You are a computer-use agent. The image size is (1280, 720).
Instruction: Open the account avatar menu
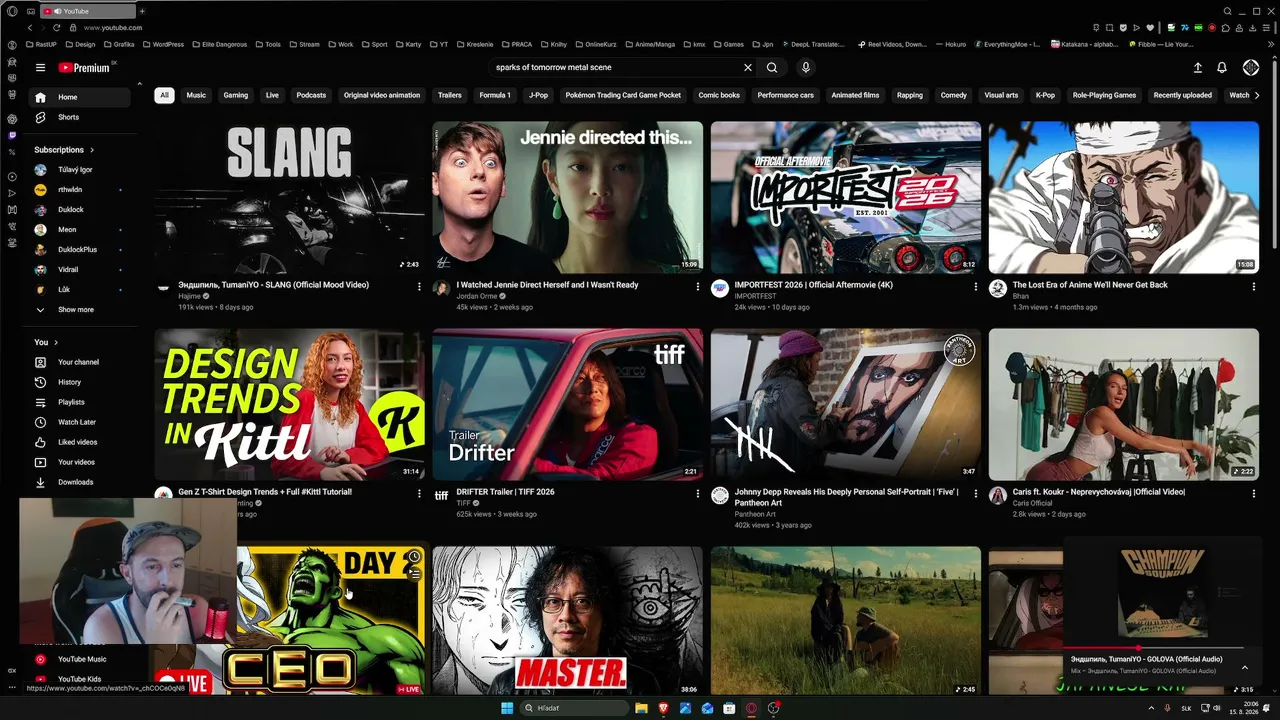point(1251,68)
